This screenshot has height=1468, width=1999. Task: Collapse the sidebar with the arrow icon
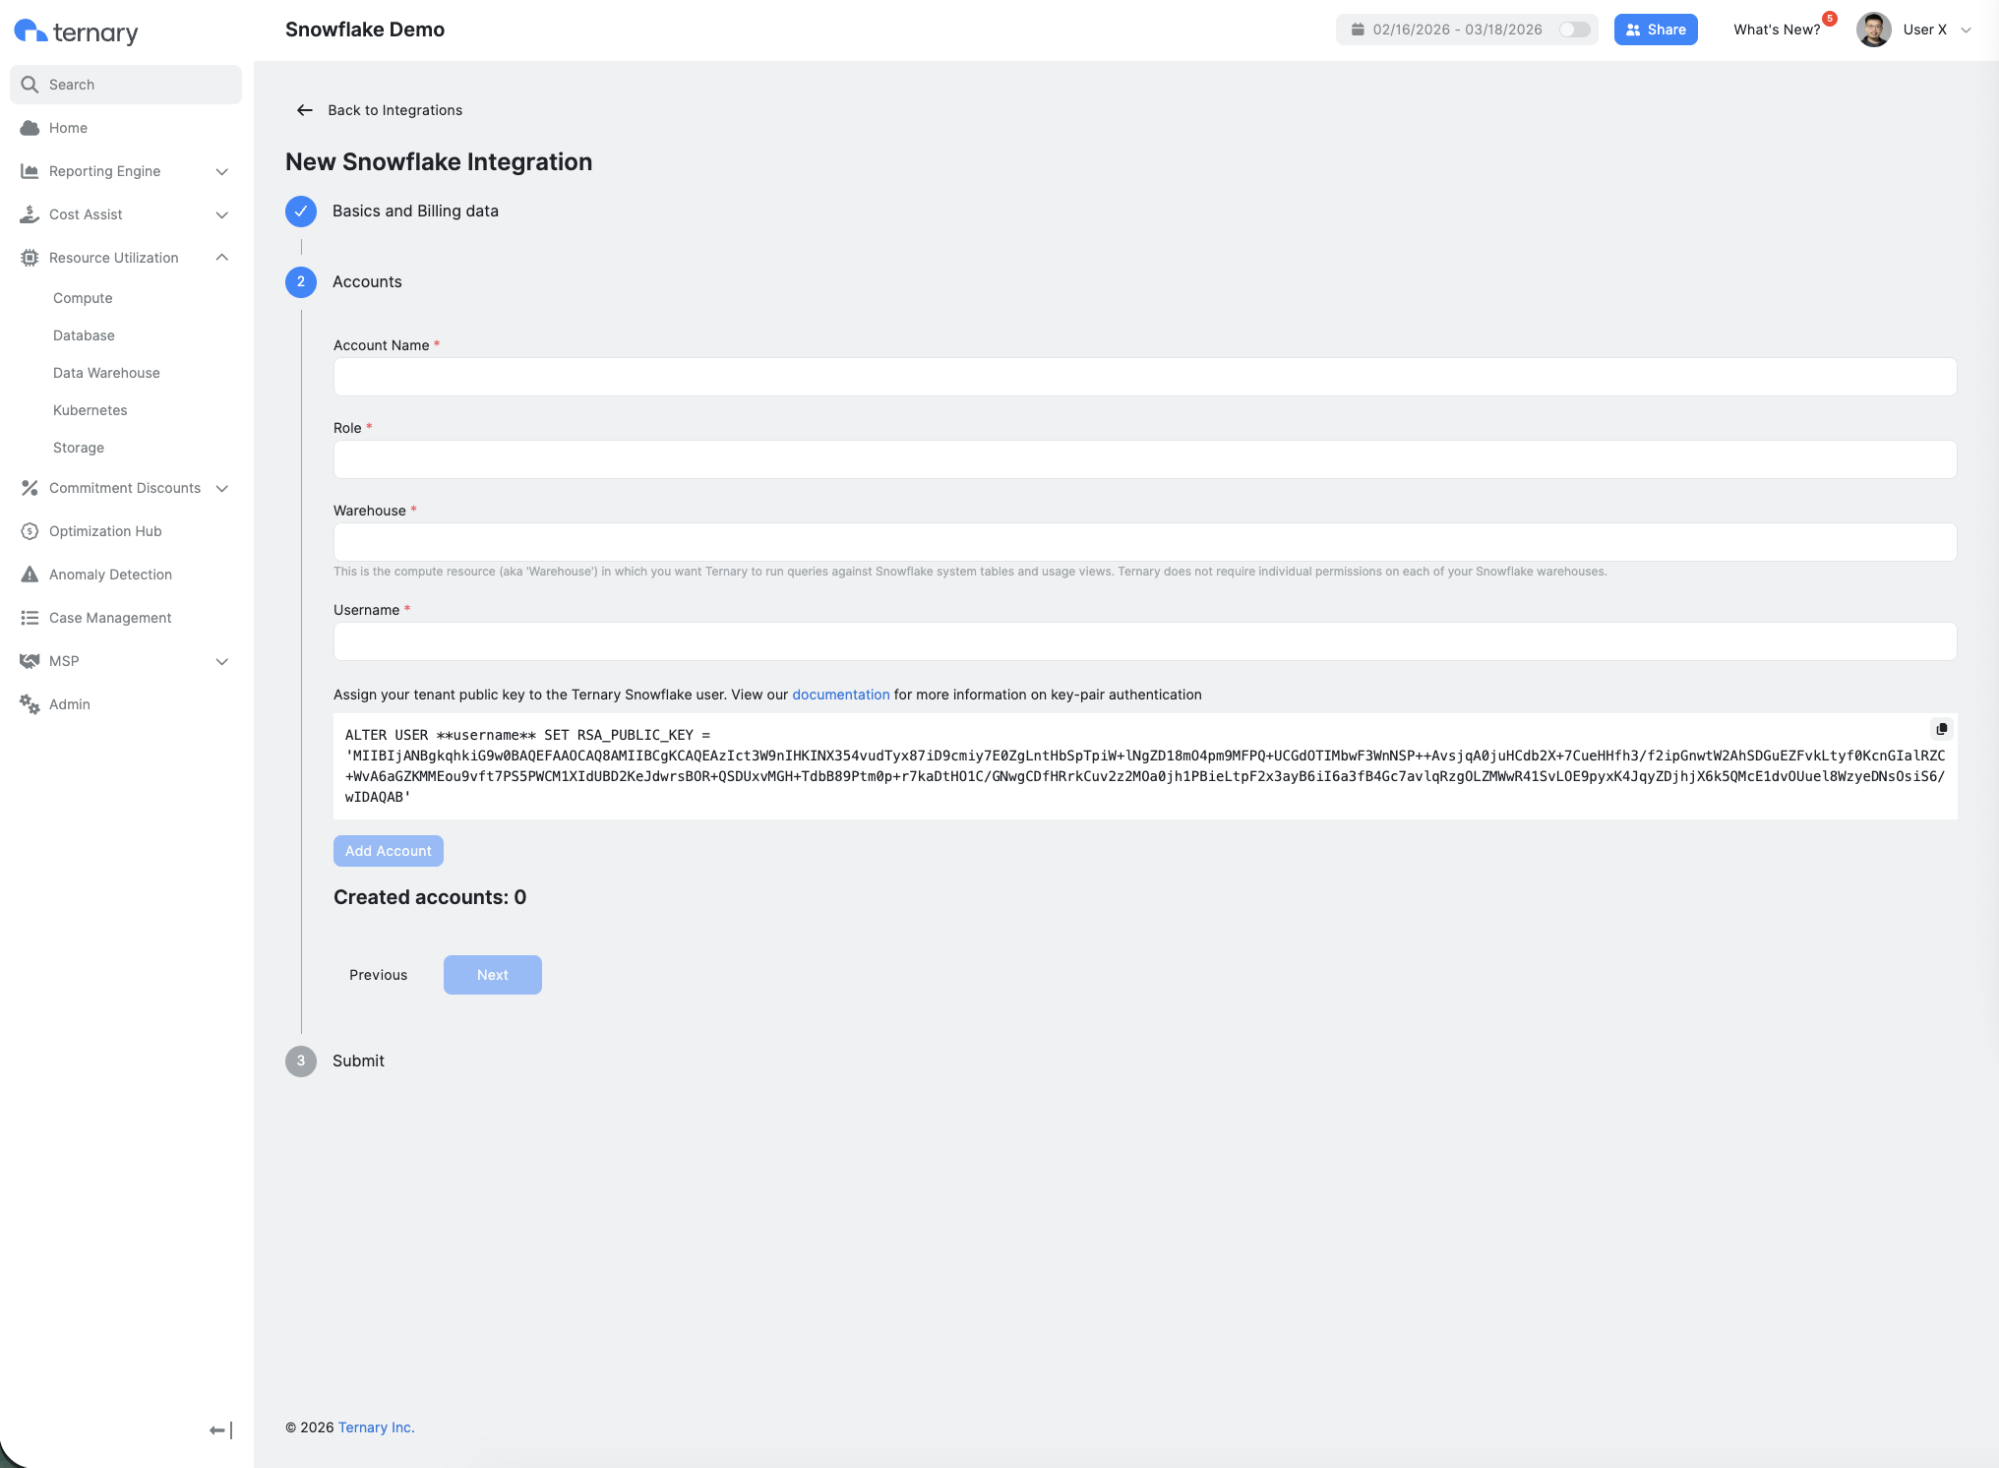[220, 1430]
